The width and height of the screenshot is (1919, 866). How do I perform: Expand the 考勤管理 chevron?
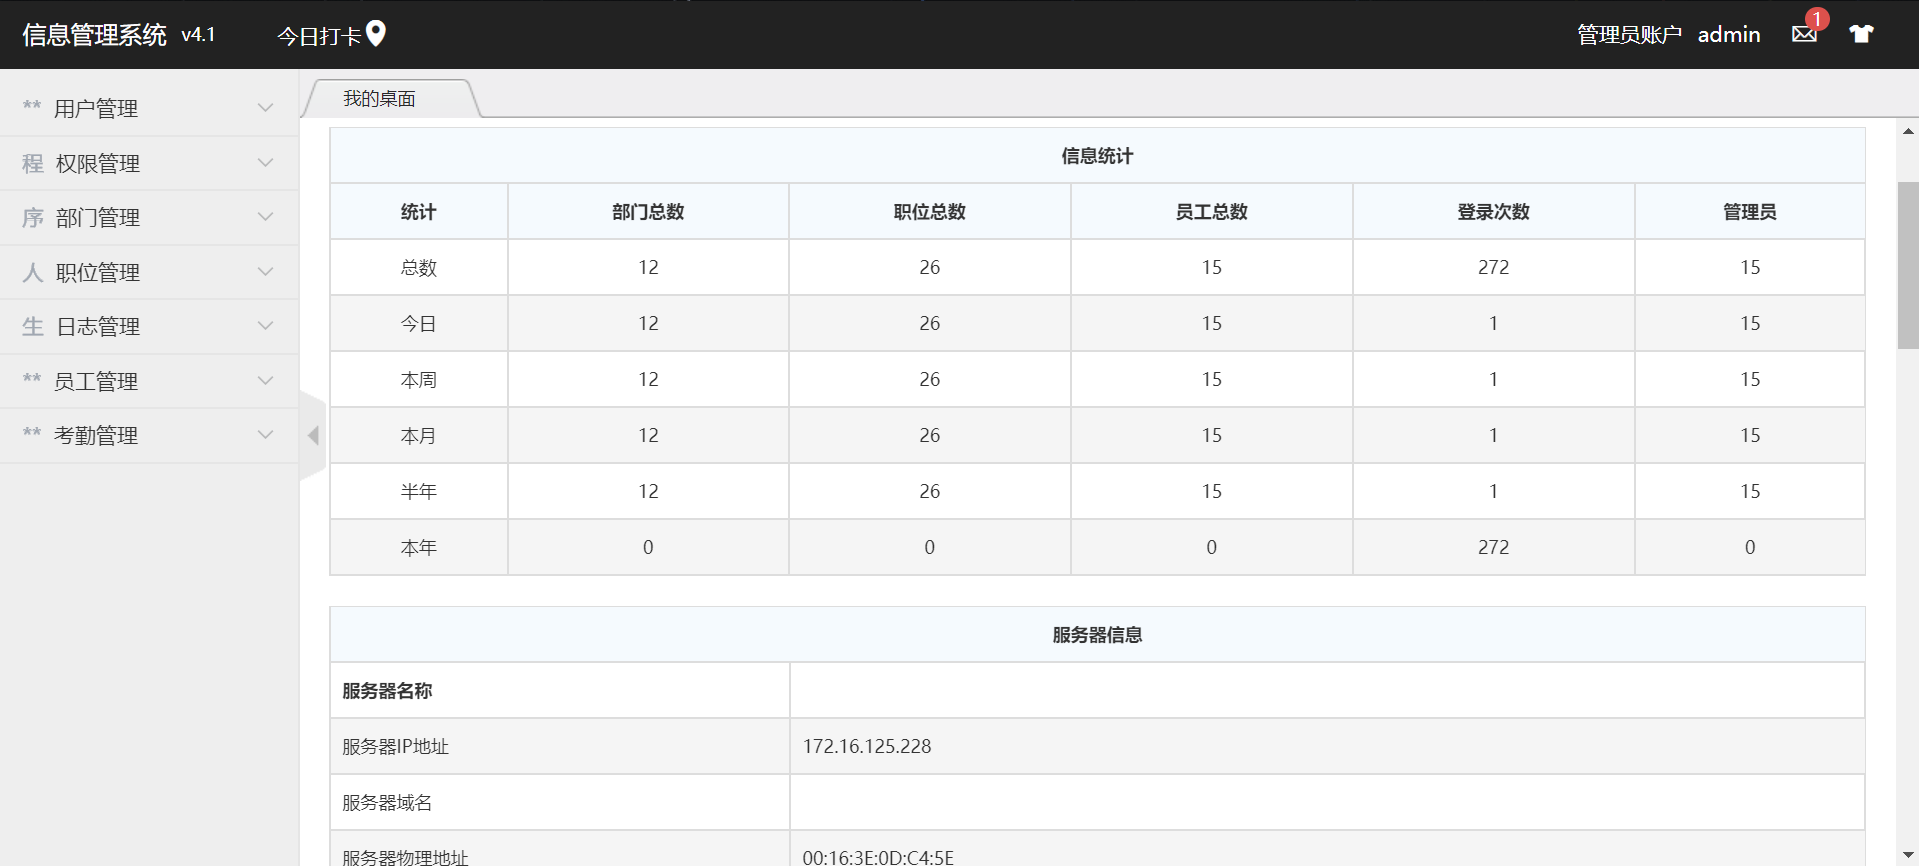[265, 435]
